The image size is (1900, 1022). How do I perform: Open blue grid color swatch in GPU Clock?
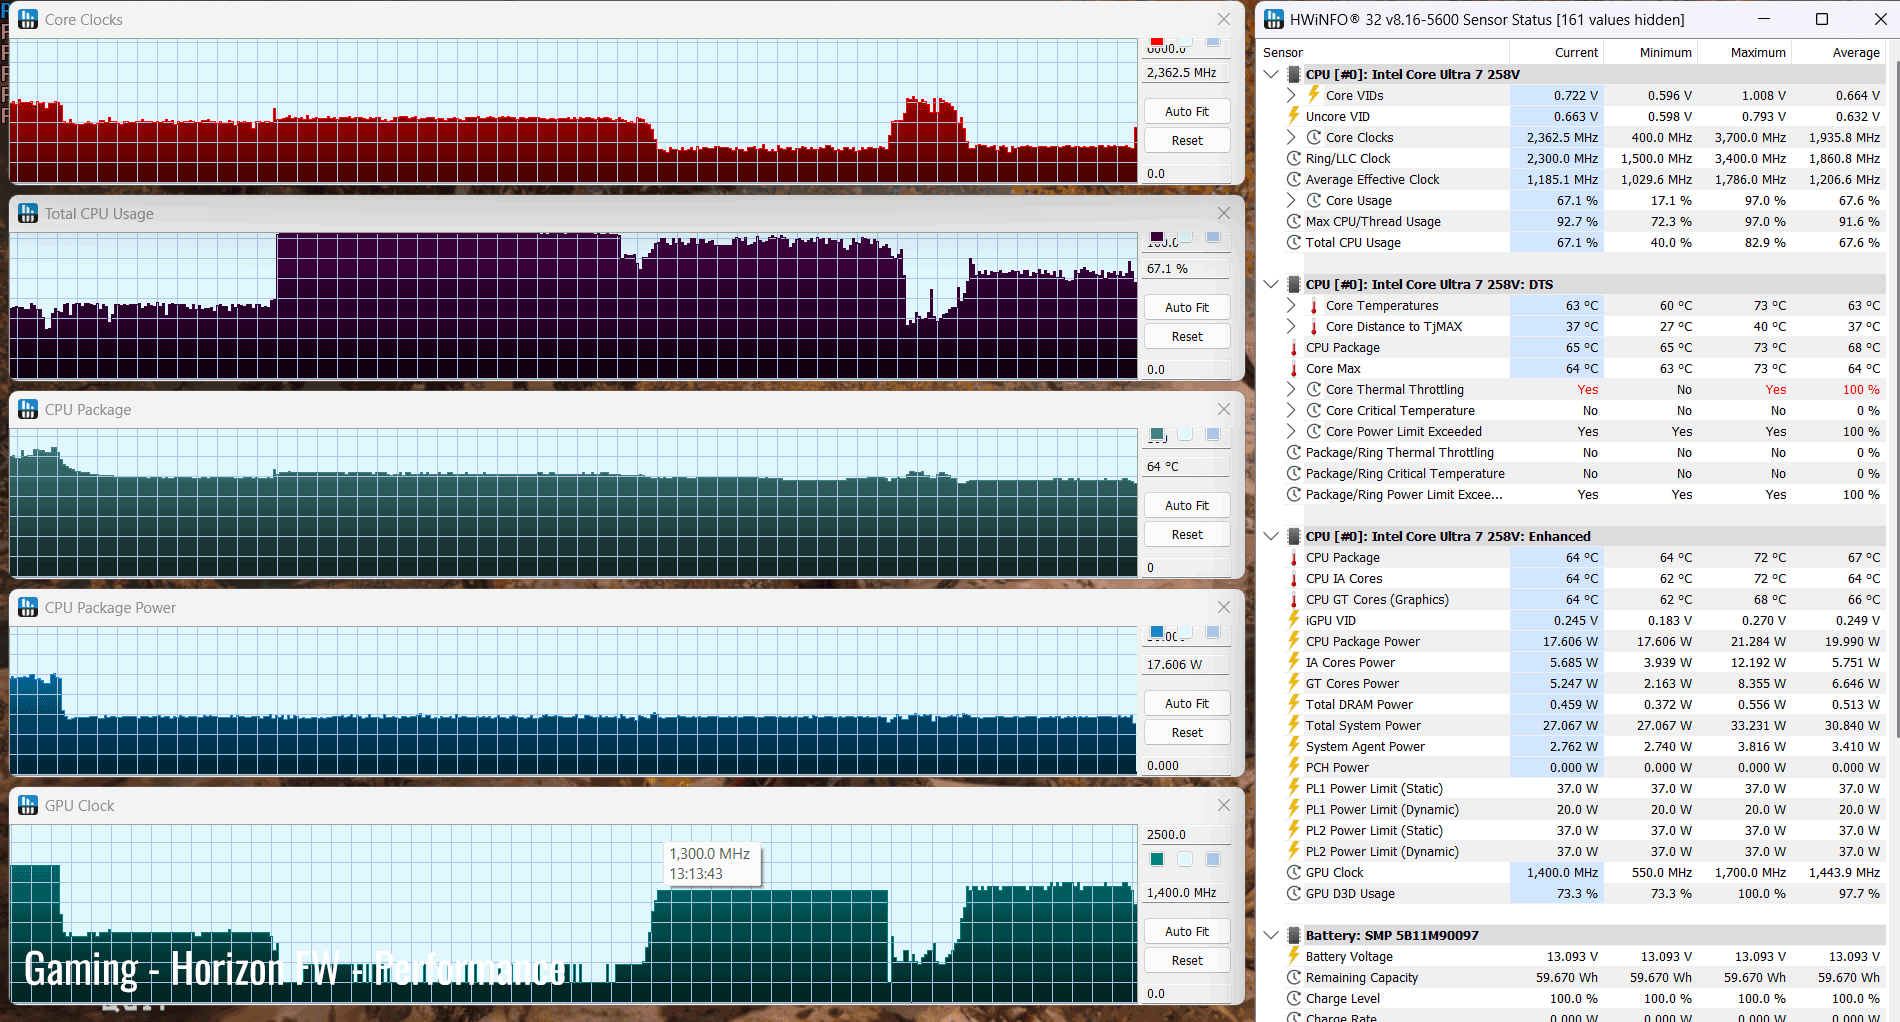[x=1213, y=859]
